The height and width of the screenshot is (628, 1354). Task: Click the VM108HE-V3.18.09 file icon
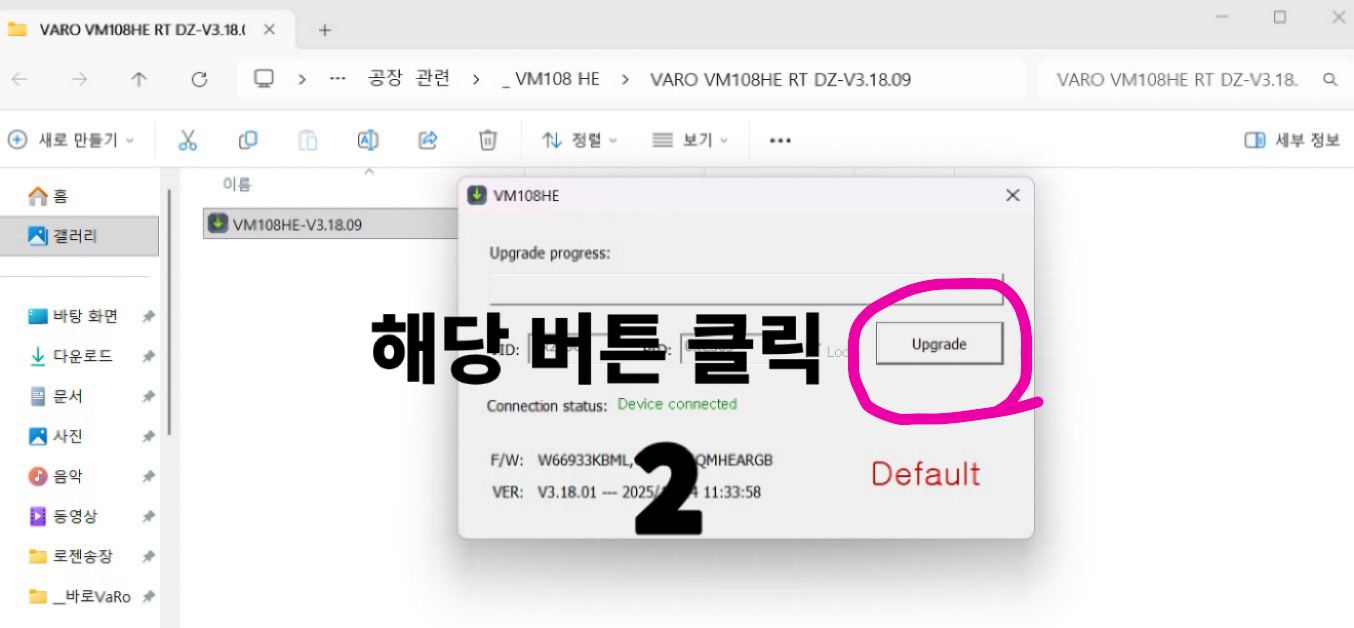point(217,224)
